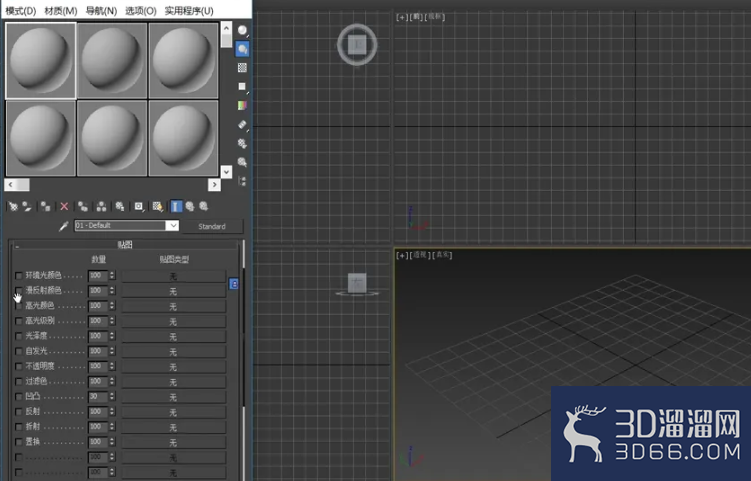The image size is (751, 481).
Task: Open the 模式(D) menu
Action: [x=21, y=11]
